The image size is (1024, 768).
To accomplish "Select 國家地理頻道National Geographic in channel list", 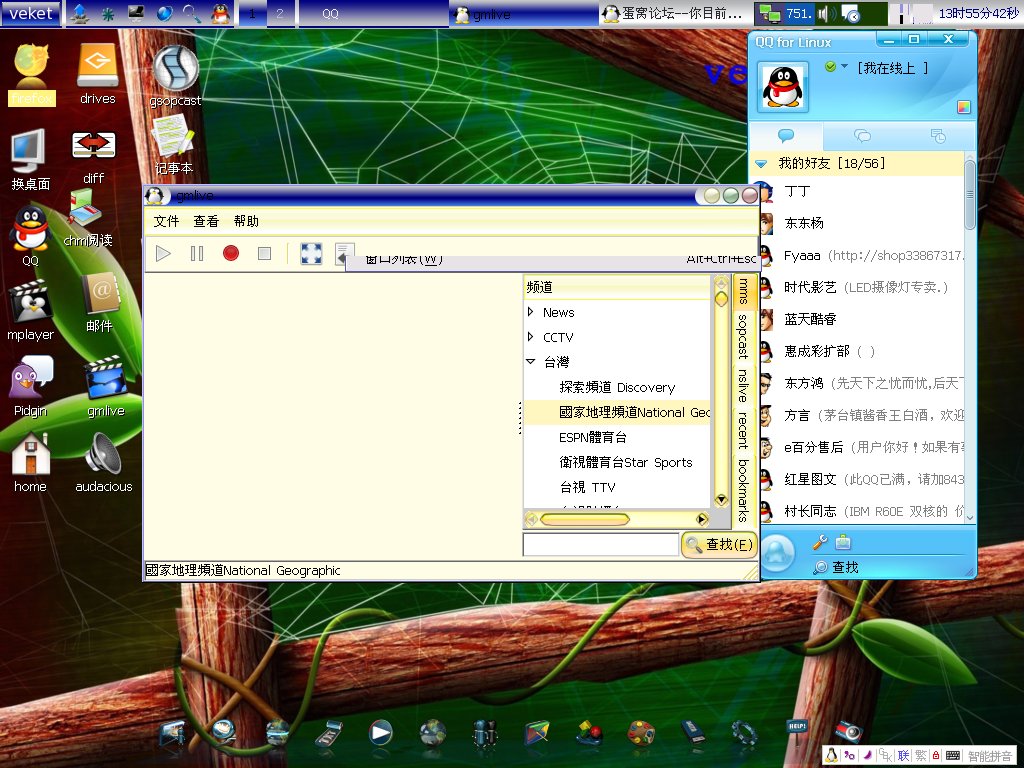I will point(616,412).
